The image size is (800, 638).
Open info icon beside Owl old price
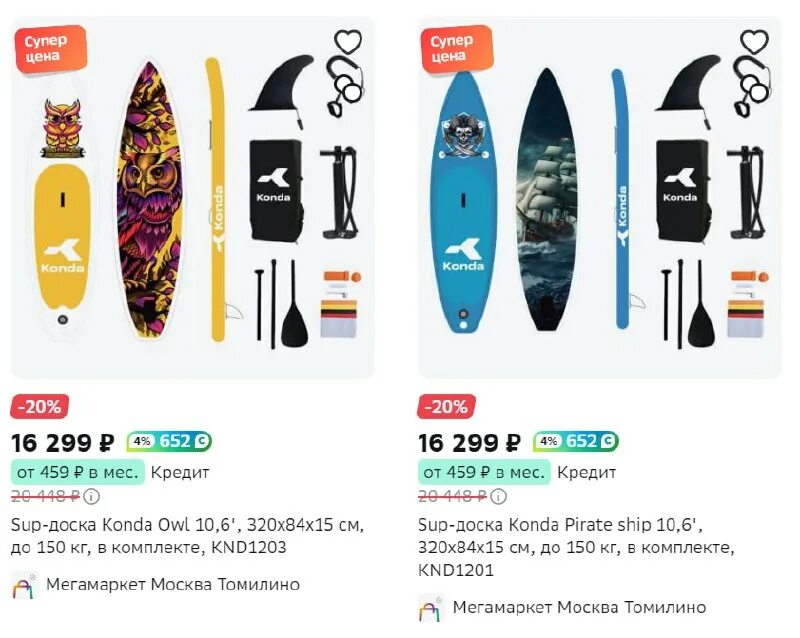click(91, 496)
